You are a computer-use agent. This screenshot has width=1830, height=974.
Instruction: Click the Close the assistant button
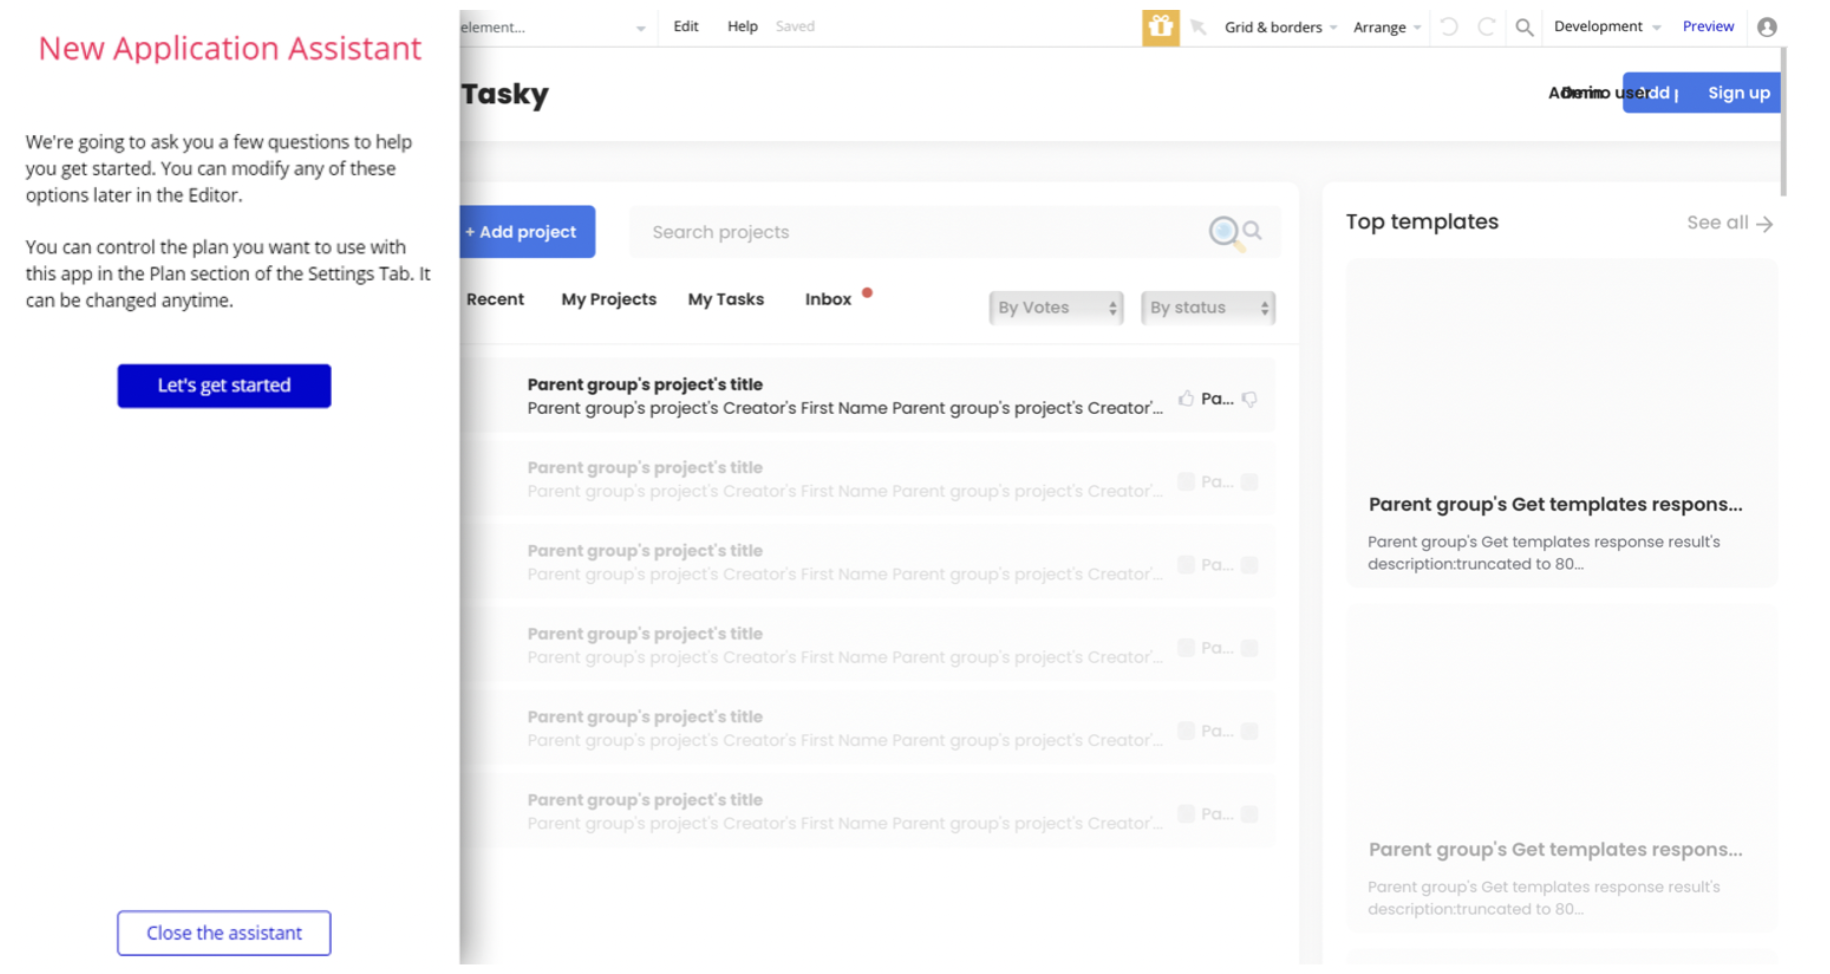(x=224, y=933)
